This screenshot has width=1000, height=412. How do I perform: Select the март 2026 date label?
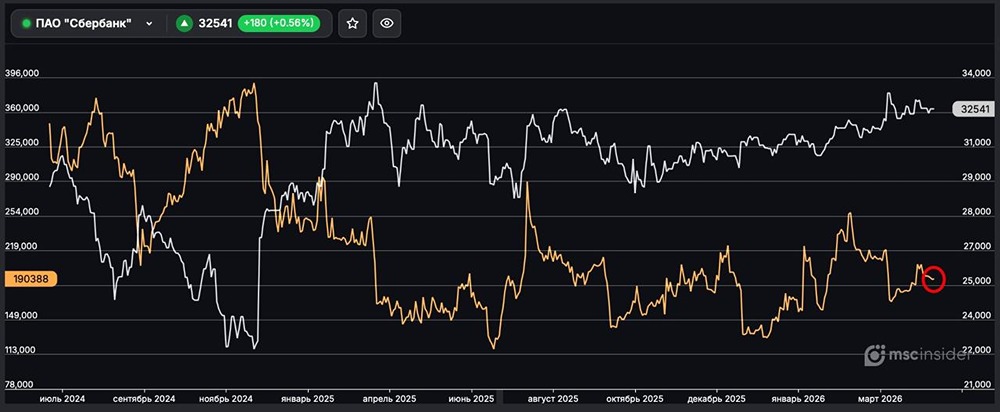(x=880, y=398)
